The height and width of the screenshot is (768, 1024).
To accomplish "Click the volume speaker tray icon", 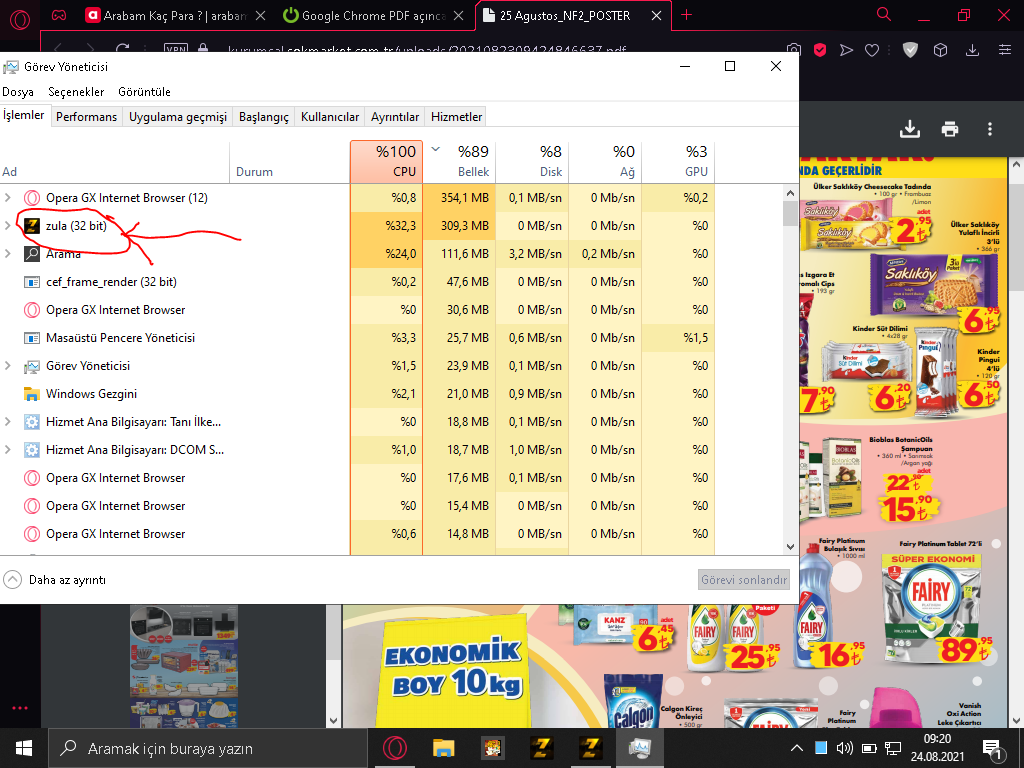I will pos(844,748).
